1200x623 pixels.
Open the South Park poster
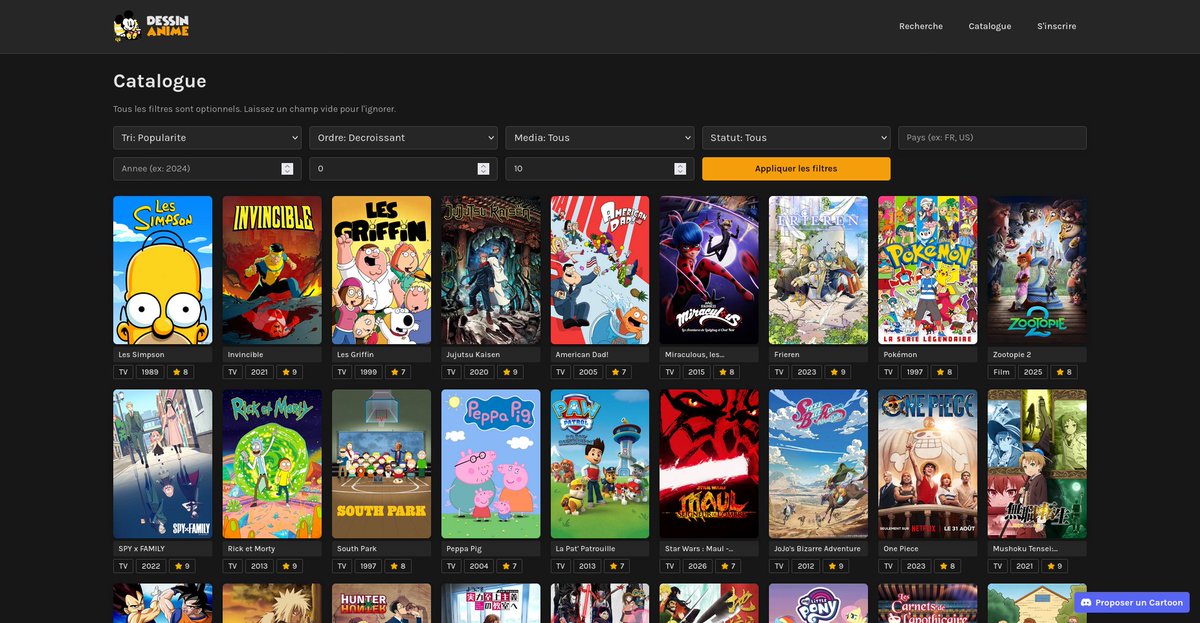coord(381,464)
